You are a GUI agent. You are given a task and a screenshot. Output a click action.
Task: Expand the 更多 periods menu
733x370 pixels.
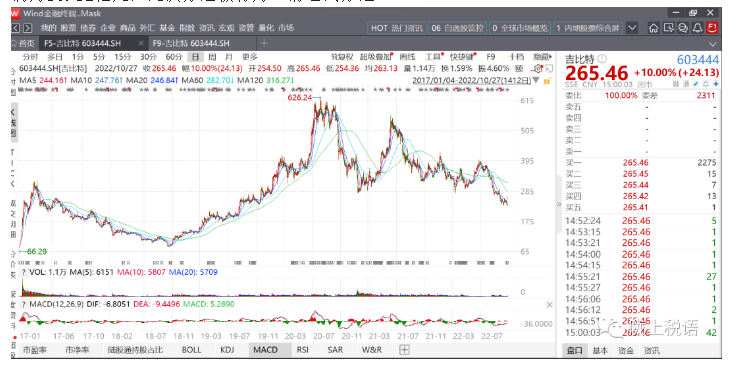pos(250,57)
